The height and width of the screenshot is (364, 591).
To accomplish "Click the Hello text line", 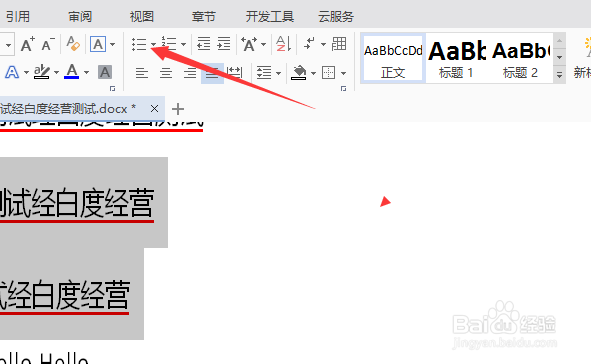I will coord(44,358).
